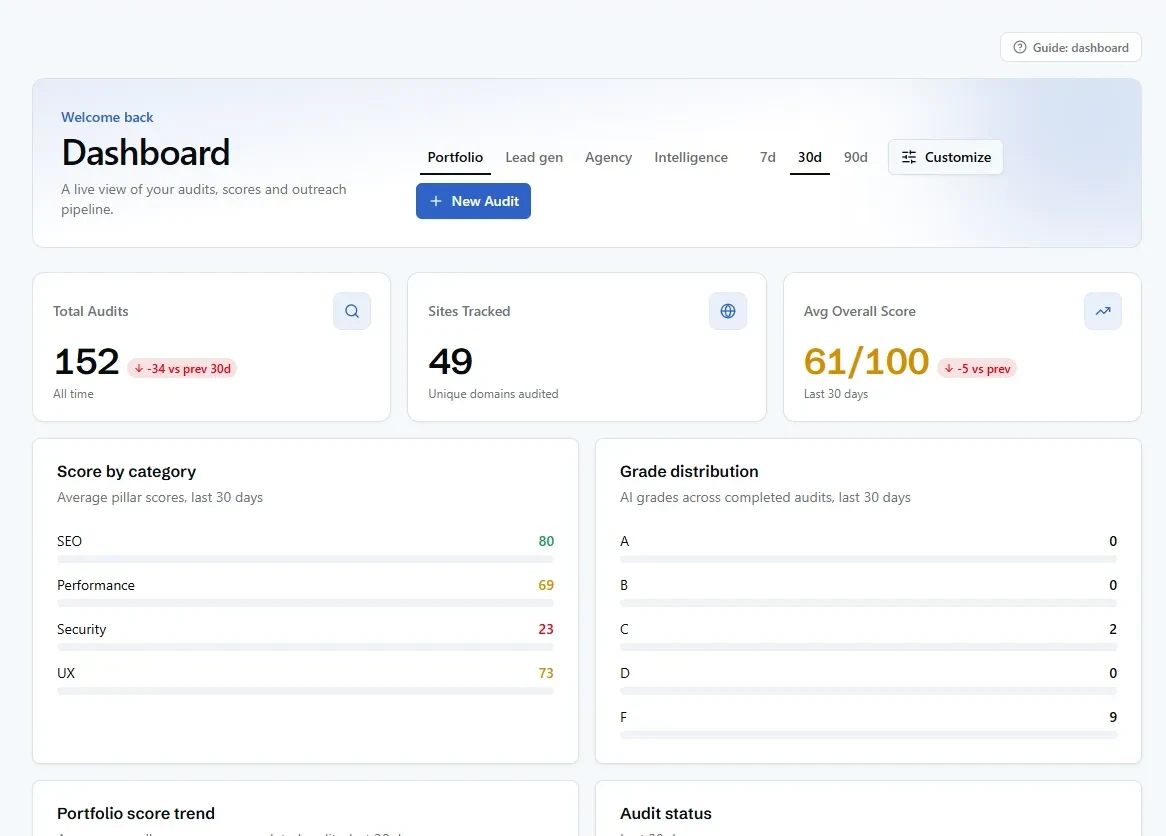
Task: Click the UX score progress bar
Action: pyautogui.click(x=305, y=690)
